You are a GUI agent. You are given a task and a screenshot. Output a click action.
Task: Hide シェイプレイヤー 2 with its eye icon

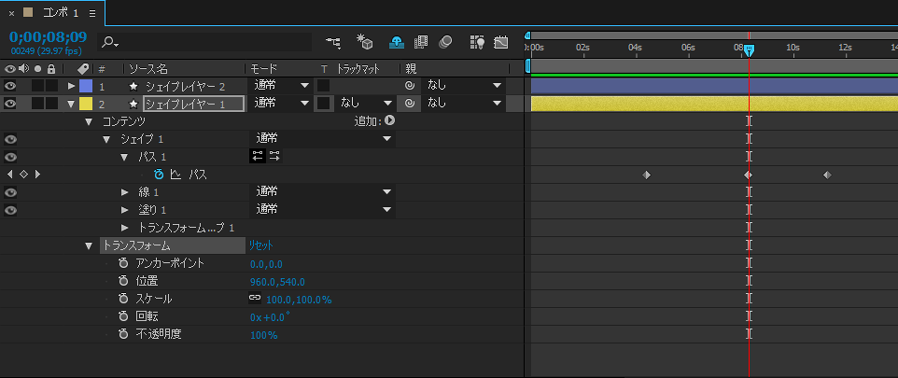pyautogui.click(x=10, y=86)
